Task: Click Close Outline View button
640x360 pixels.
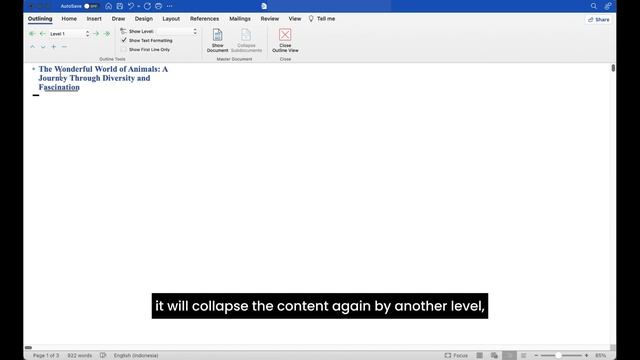Action: 285,40
